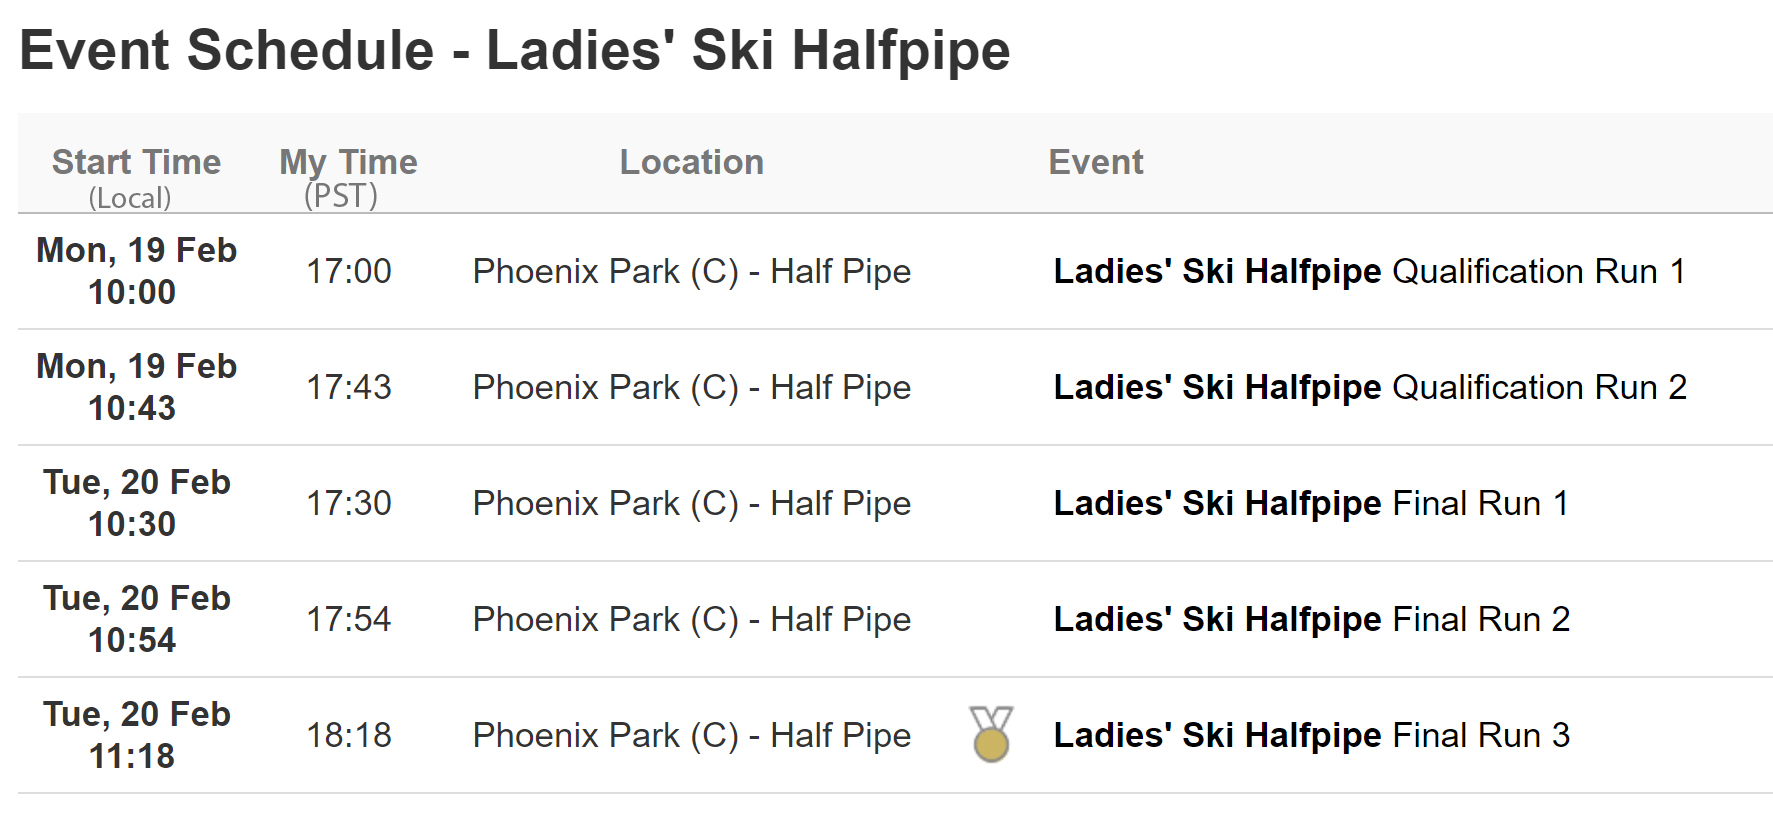The height and width of the screenshot is (829, 1773).
Task: Select the 17:00 PST time cell
Action: pyautogui.click(x=348, y=271)
